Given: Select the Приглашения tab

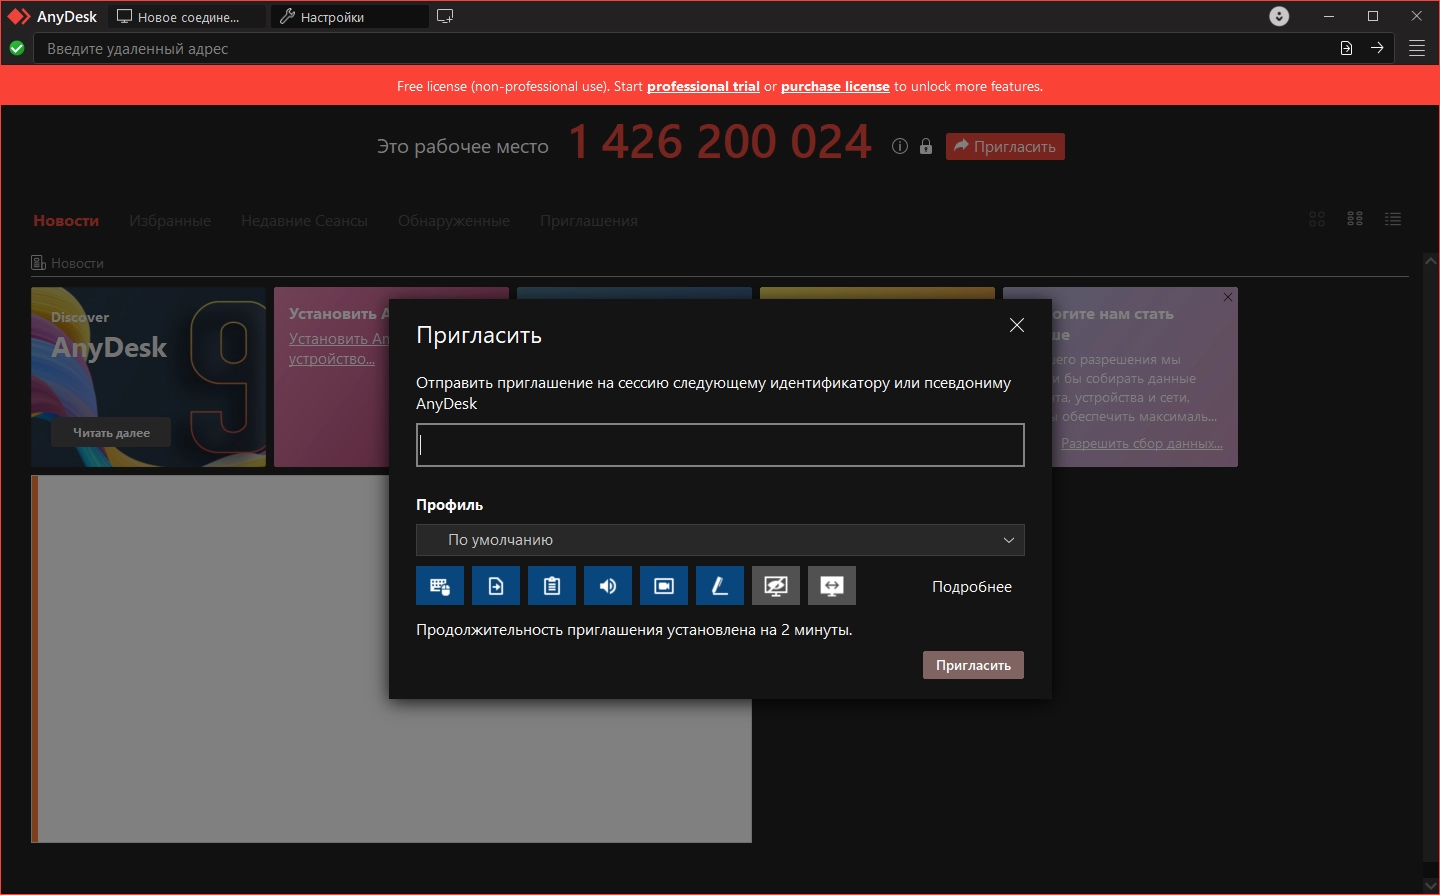Looking at the screenshot, I should point(589,221).
